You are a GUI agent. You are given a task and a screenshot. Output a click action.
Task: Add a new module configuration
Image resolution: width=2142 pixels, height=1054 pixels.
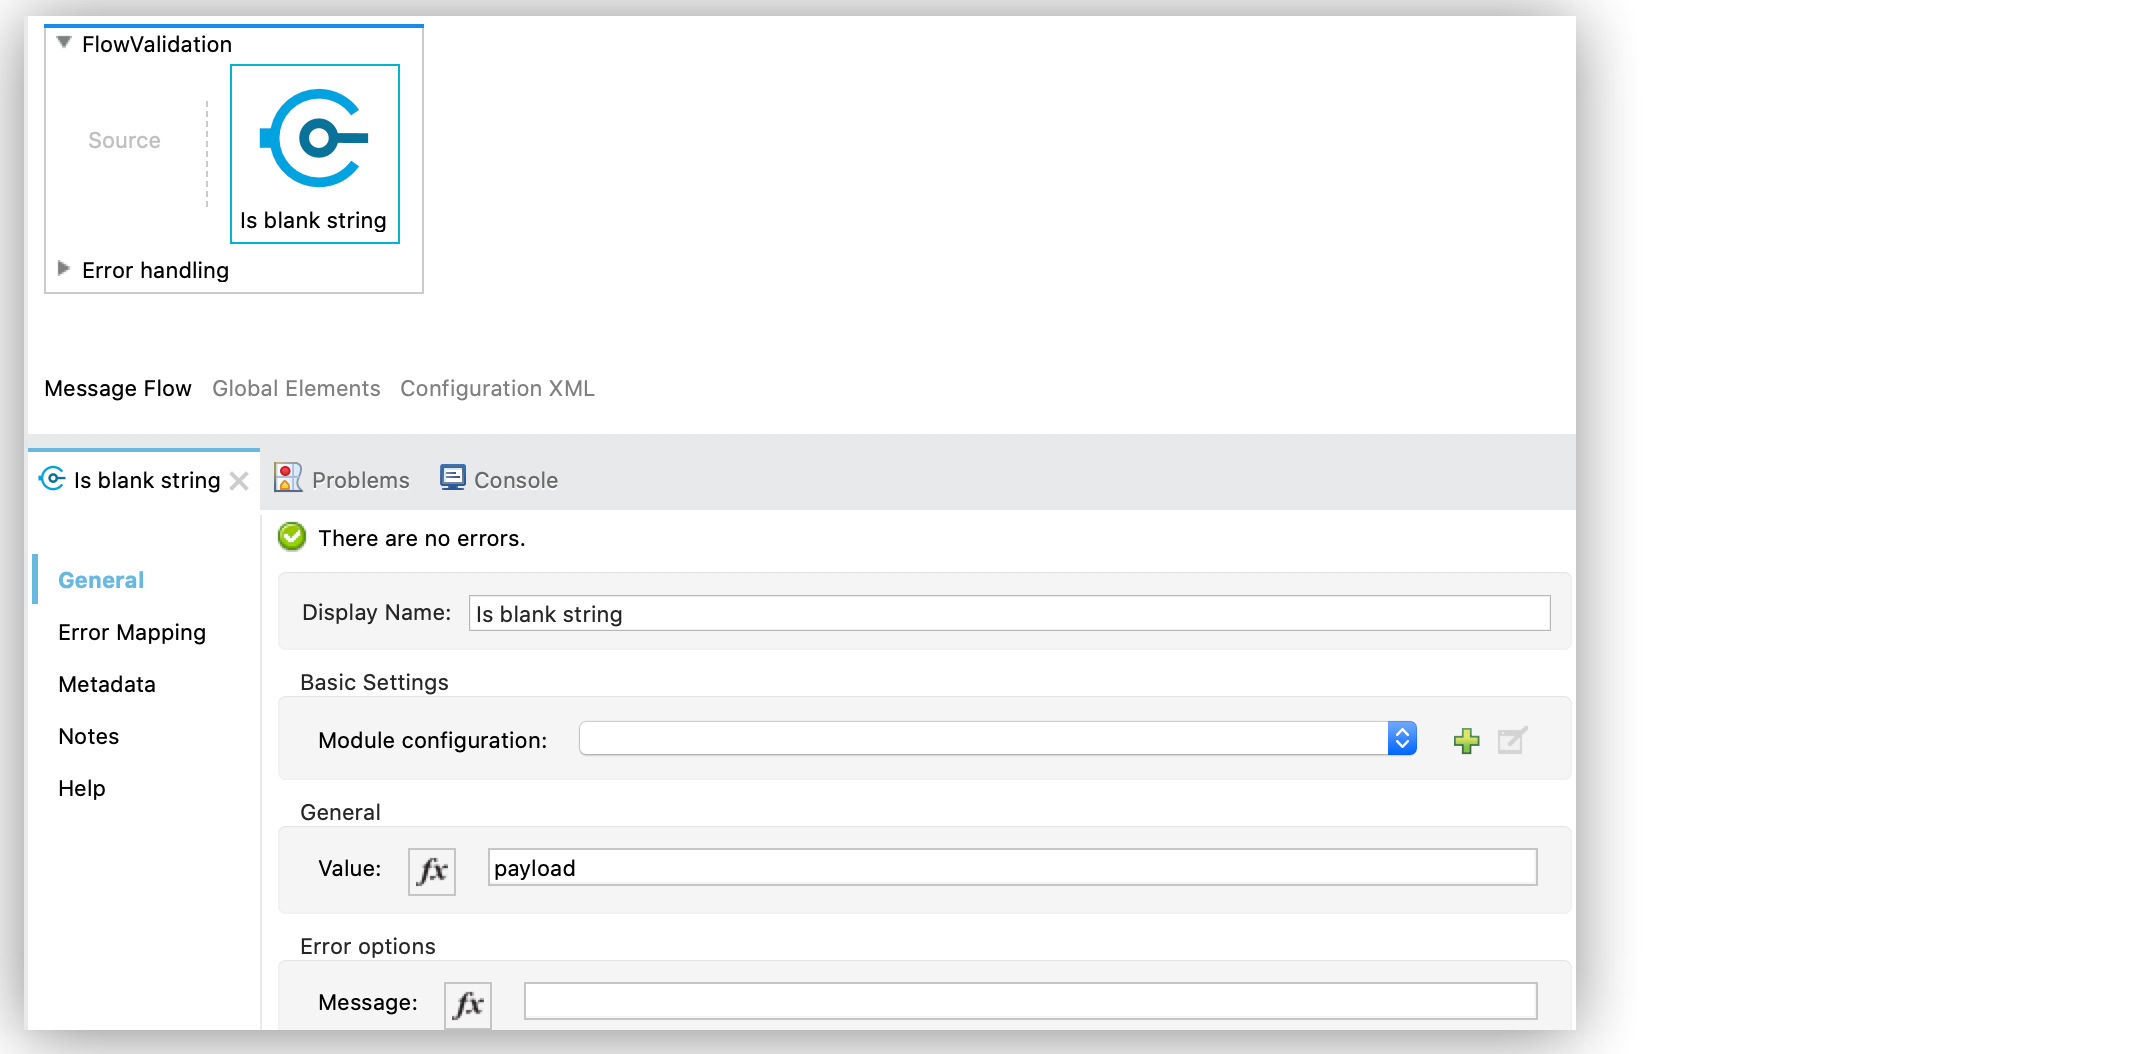[1466, 740]
